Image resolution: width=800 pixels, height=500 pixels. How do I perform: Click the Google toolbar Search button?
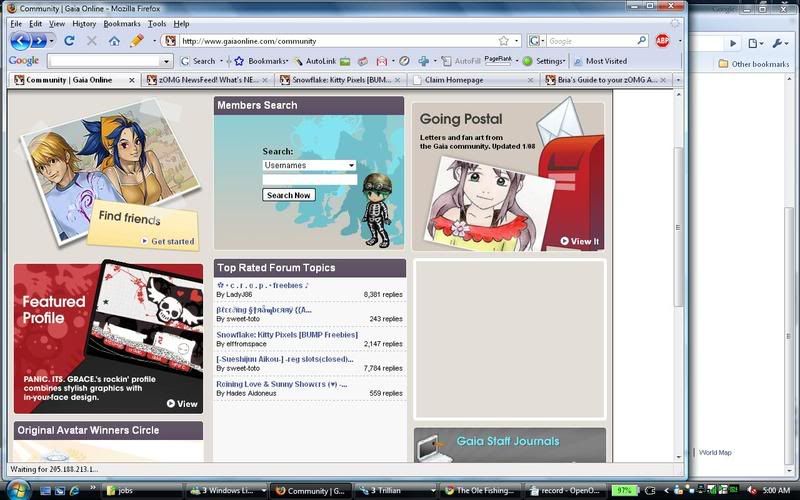(198, 61)
